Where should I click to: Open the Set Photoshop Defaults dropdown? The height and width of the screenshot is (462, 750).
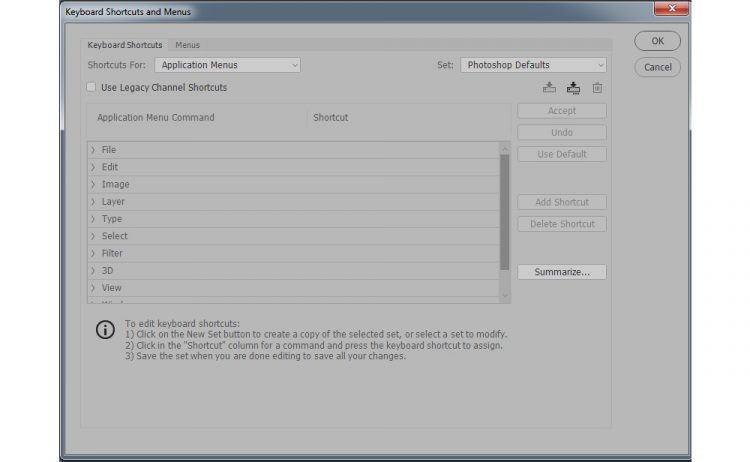(533, 65)
